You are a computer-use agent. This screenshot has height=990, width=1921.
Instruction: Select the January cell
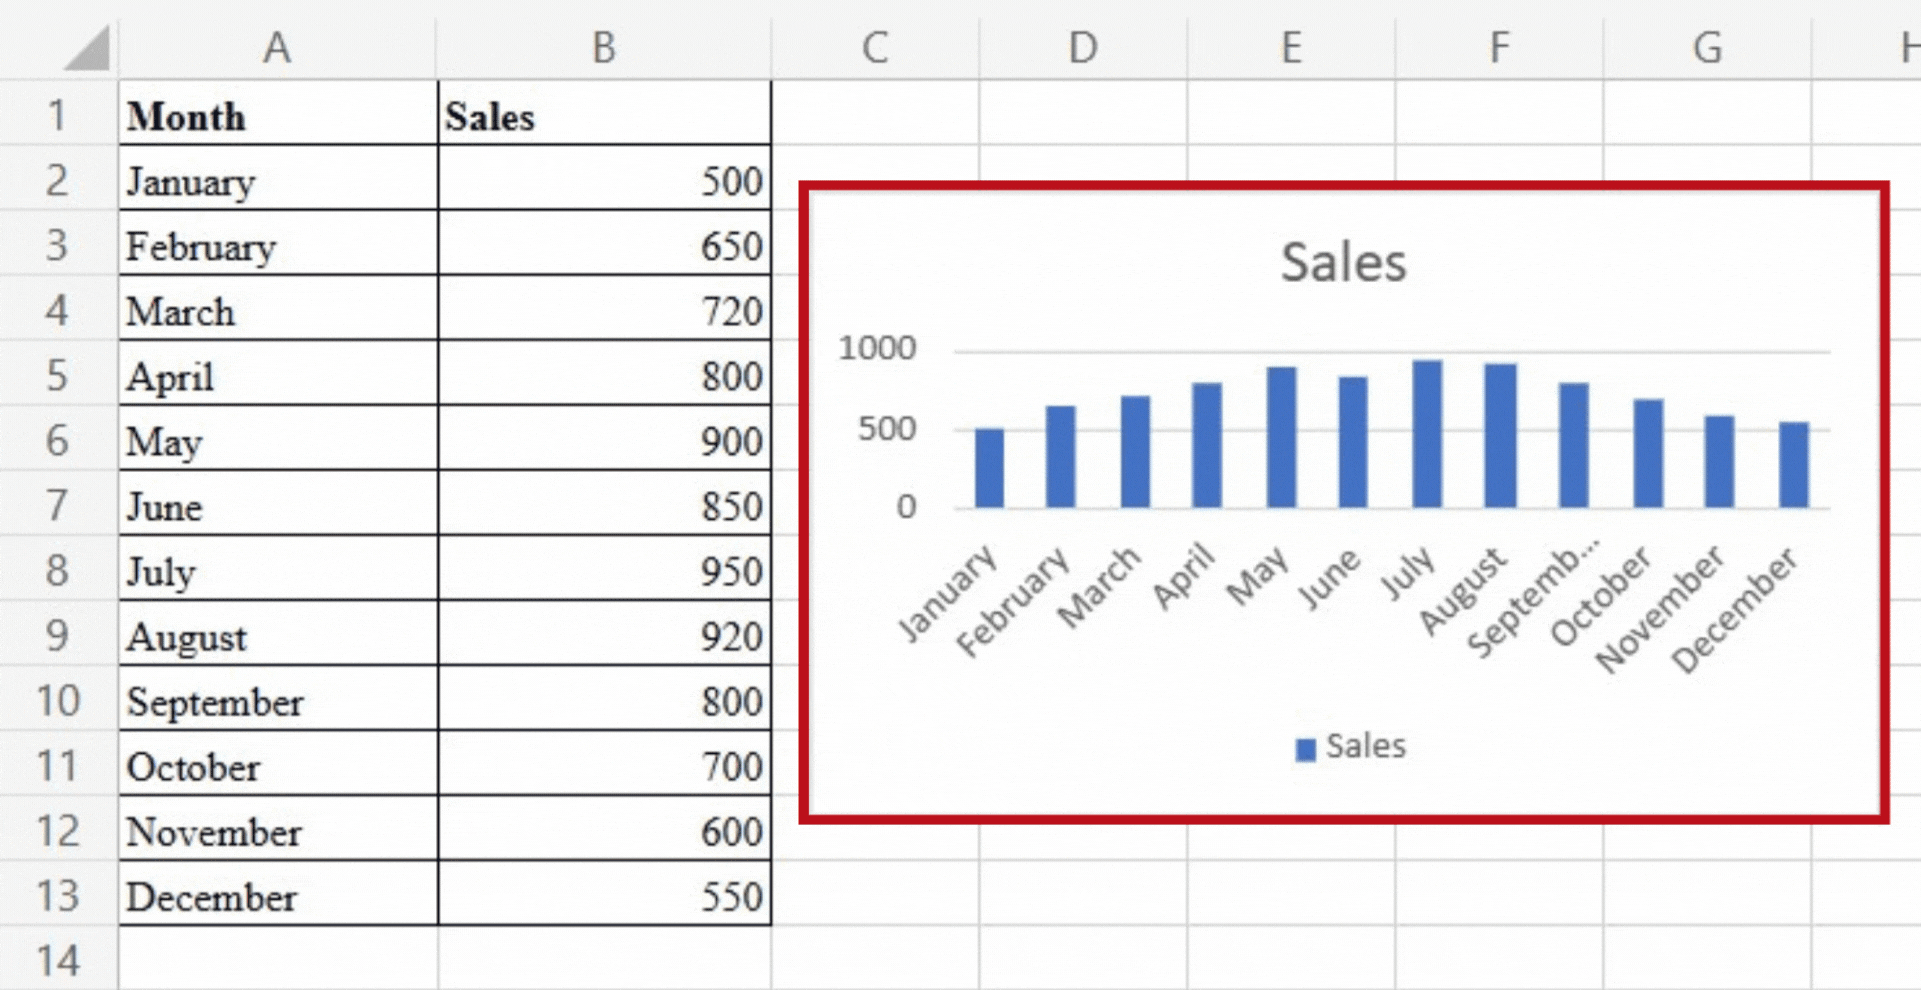[x=278, y=179]
